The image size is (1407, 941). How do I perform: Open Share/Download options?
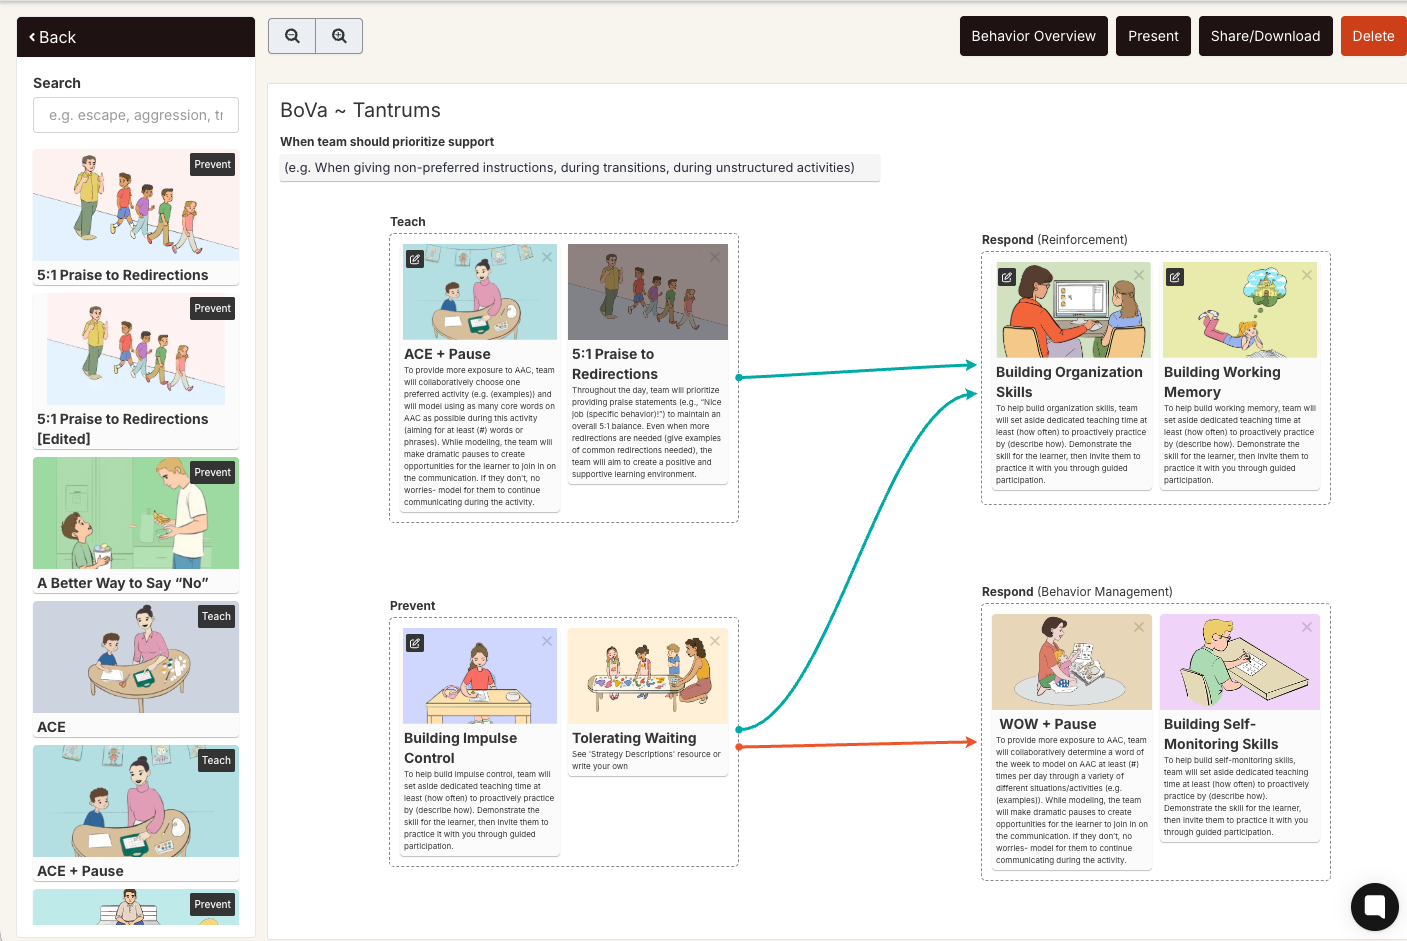click(x=1265, y=36)
